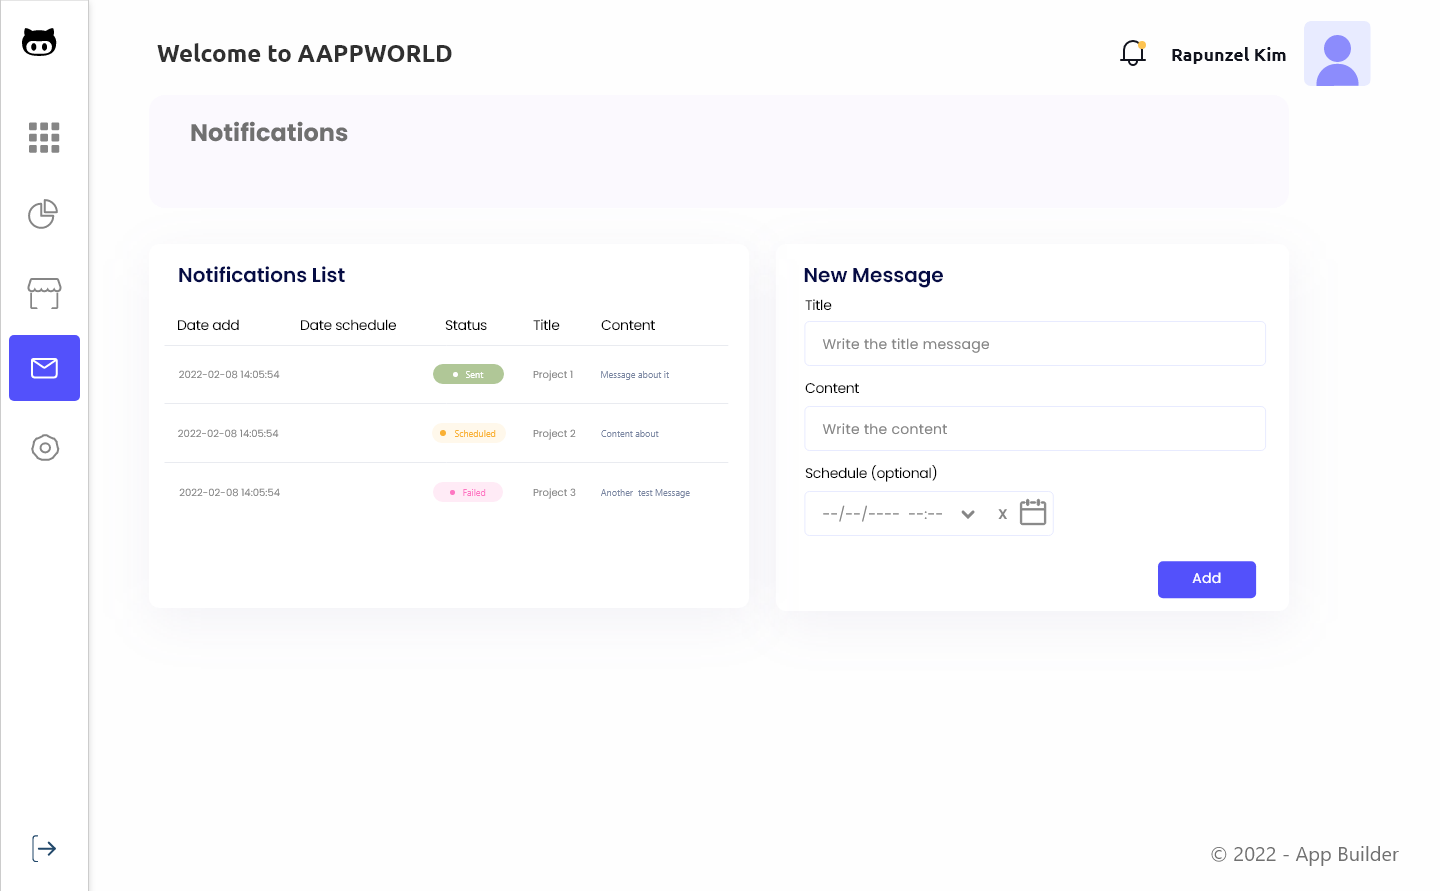
Task: Click the 'Another test Message' content cell
Action: (x=645, y=493)
